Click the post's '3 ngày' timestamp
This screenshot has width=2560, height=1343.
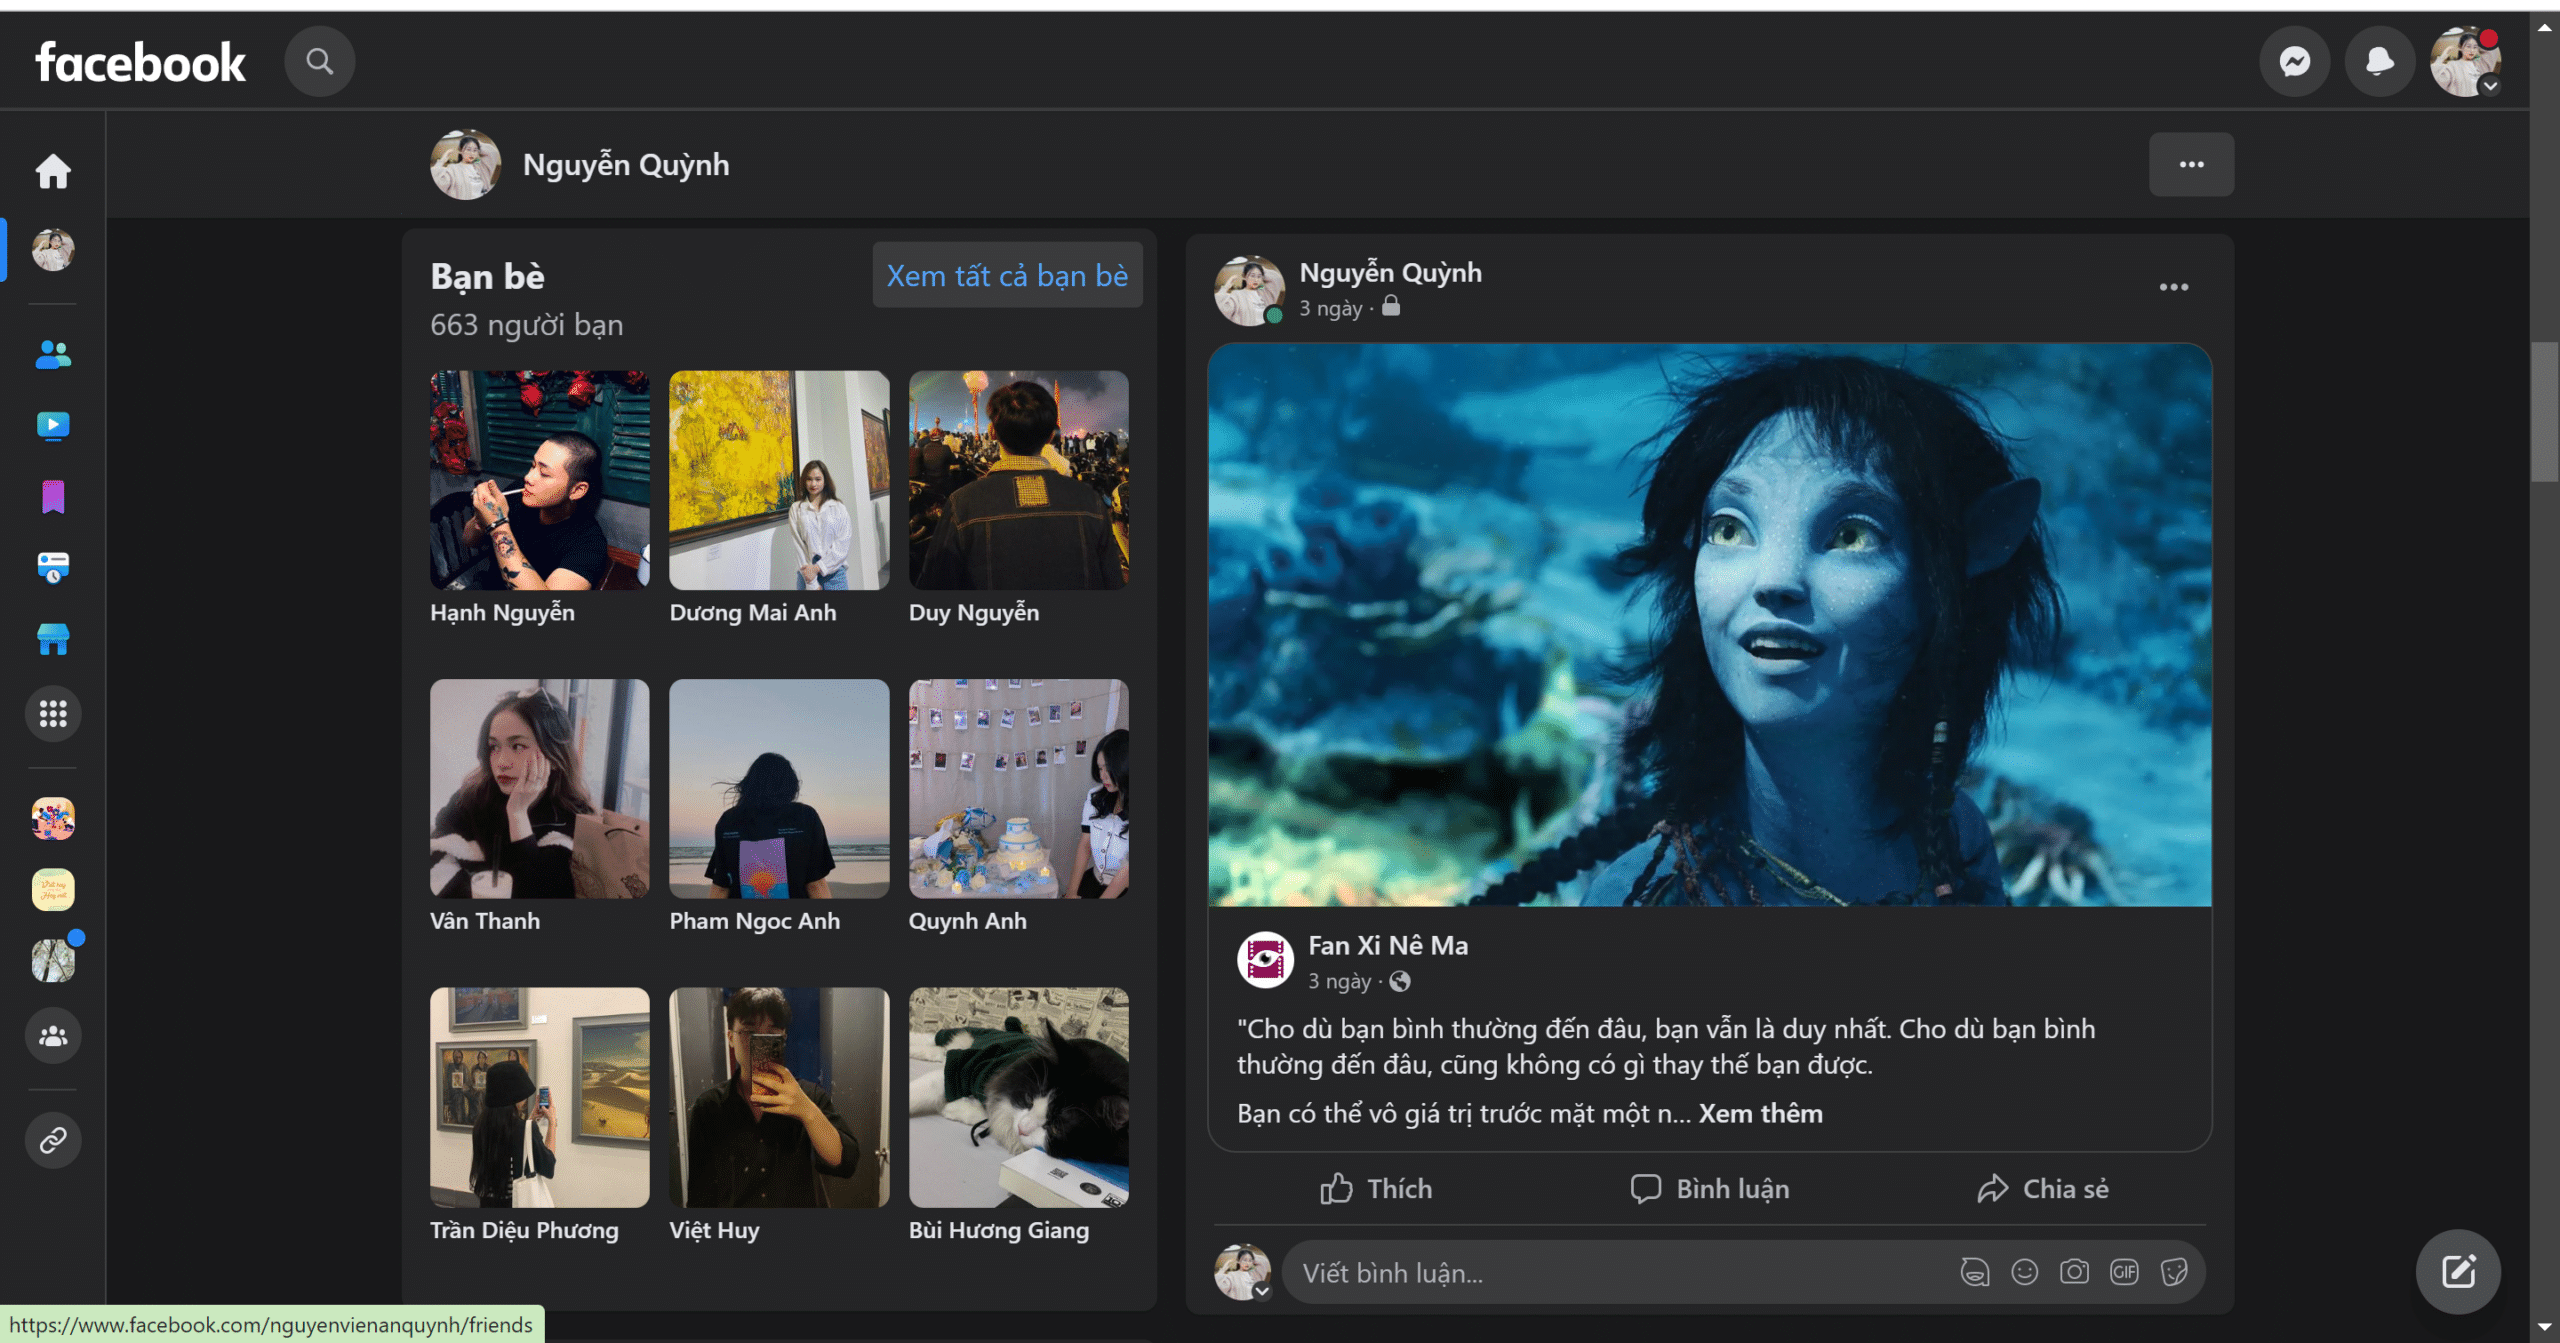[x=1330, y=309]
